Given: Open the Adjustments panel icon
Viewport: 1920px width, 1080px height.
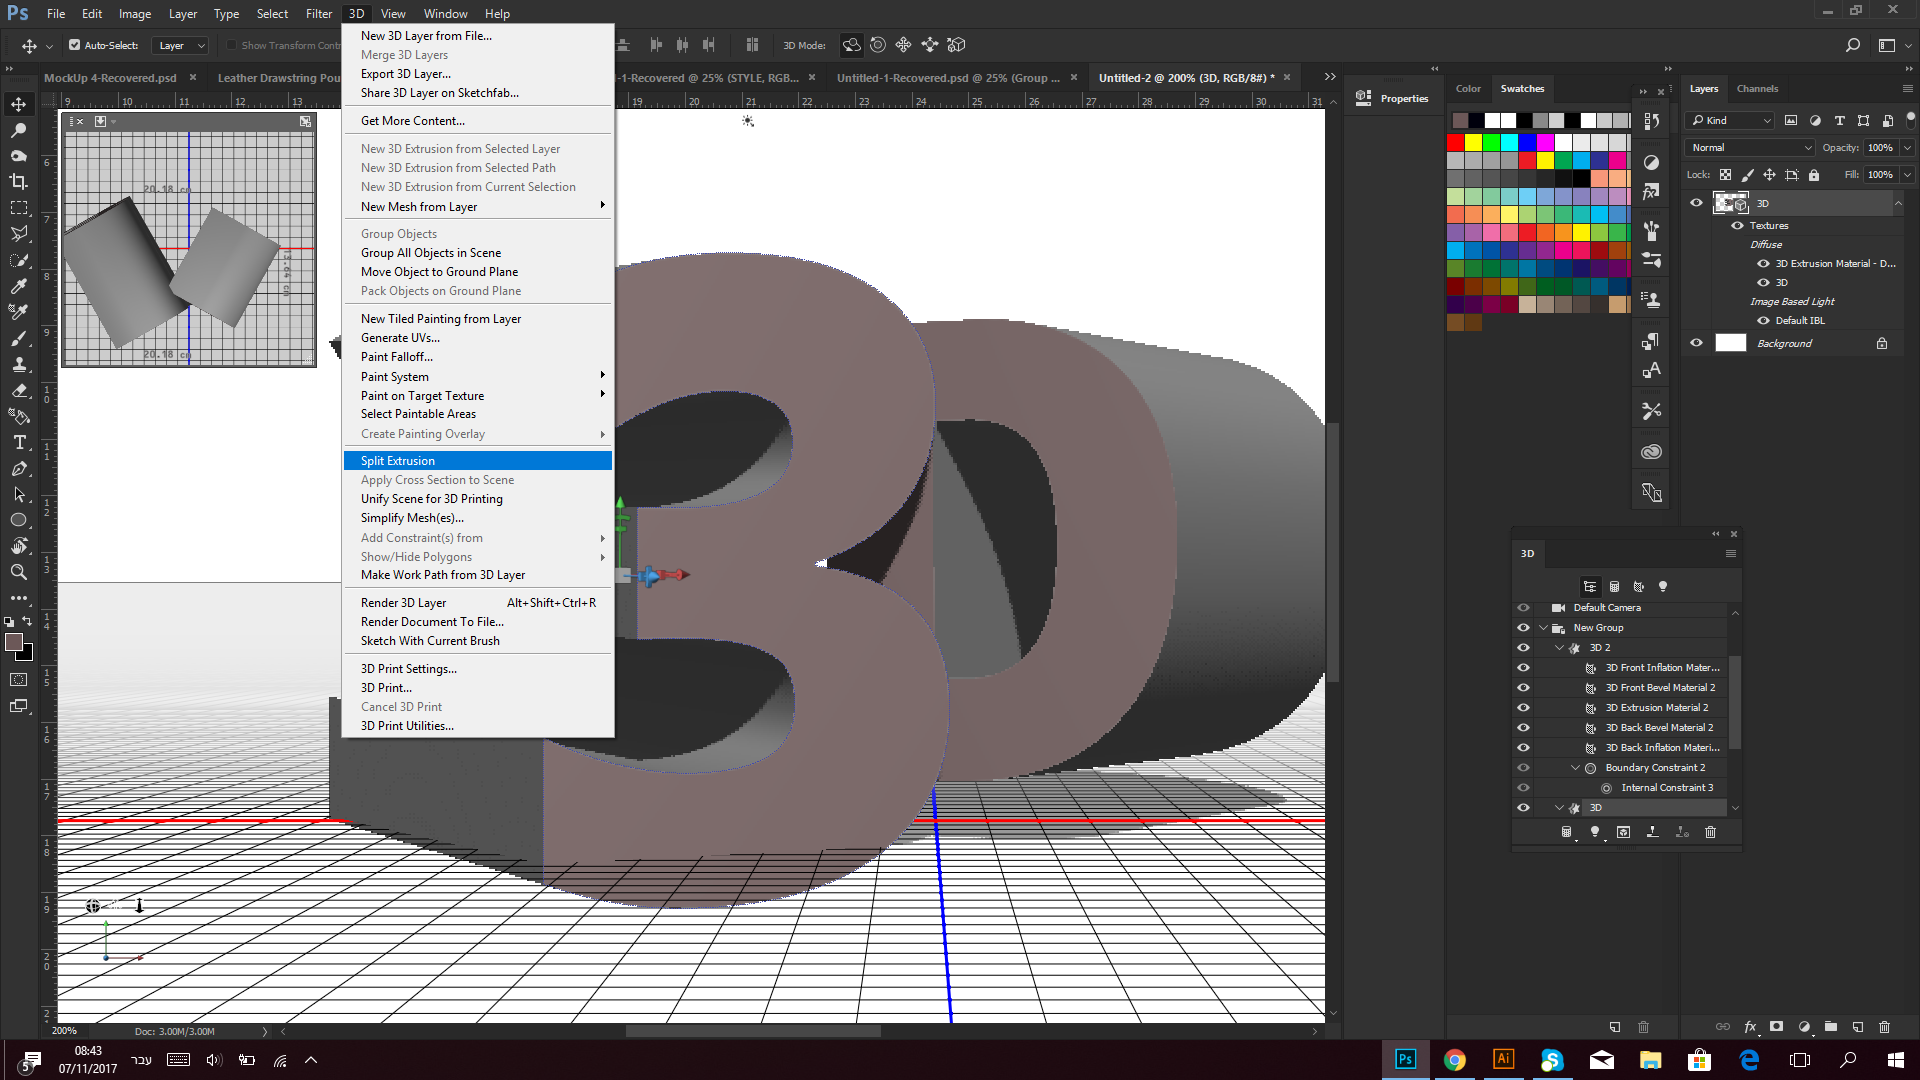Looking at the screenshot, I should coord(1651,162).
